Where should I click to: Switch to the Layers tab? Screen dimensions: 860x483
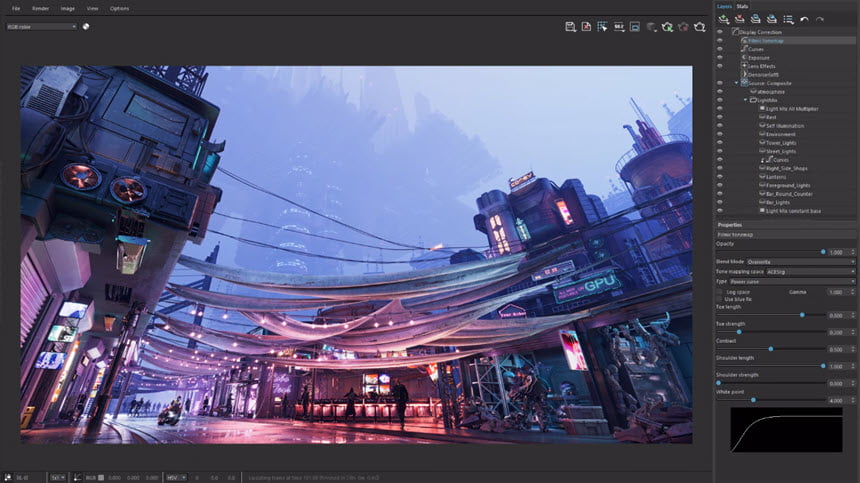click(725, 6)
